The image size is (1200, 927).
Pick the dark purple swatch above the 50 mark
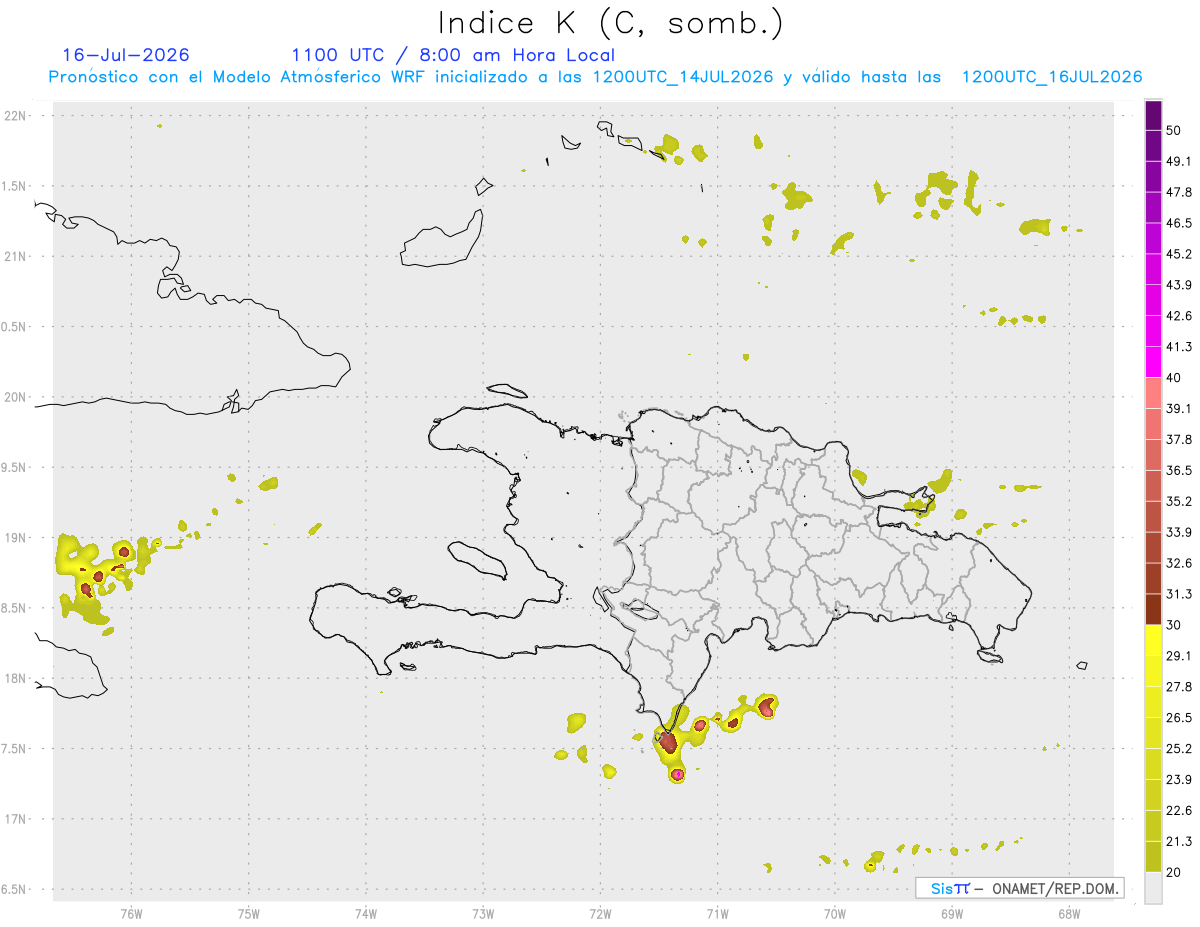(1154, 116)
